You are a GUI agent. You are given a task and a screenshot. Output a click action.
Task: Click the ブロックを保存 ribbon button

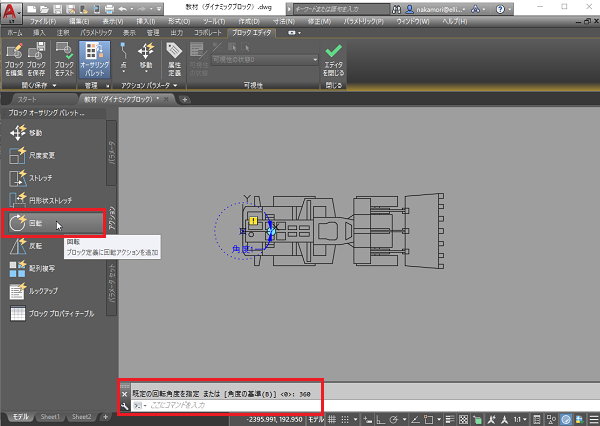point(36,59)
